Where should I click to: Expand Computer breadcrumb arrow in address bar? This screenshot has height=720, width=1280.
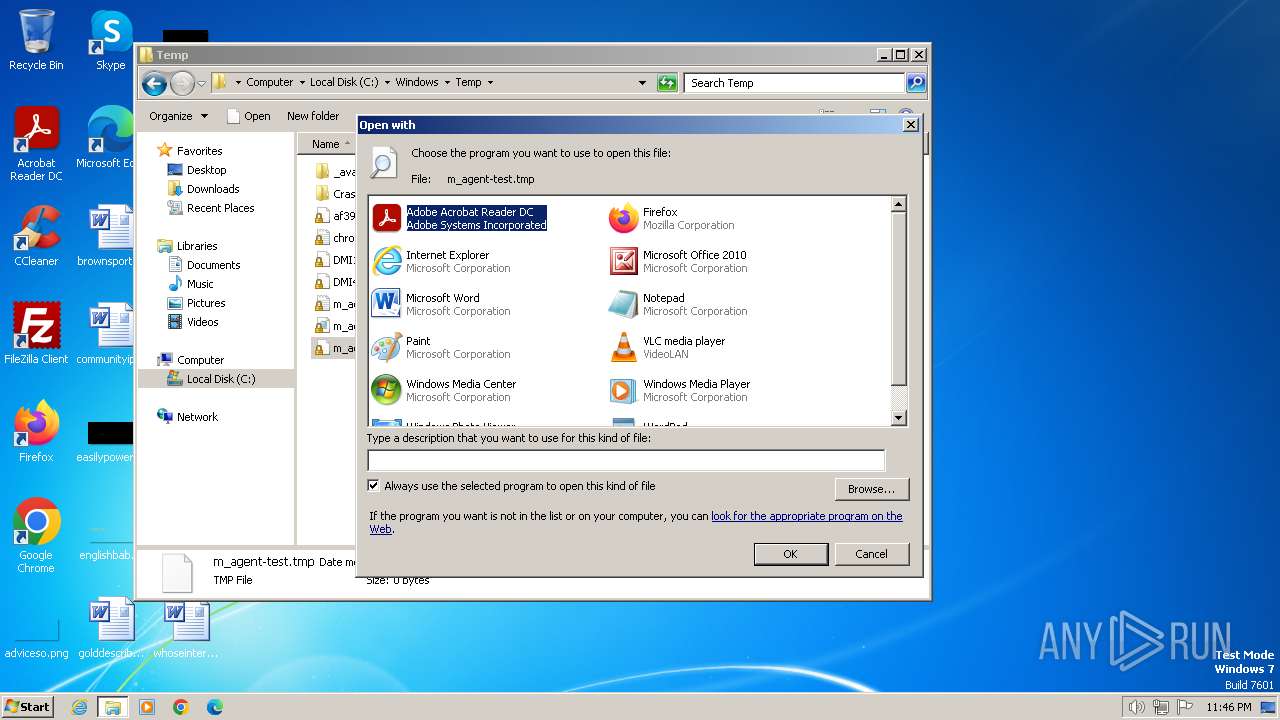coord(302,83)
